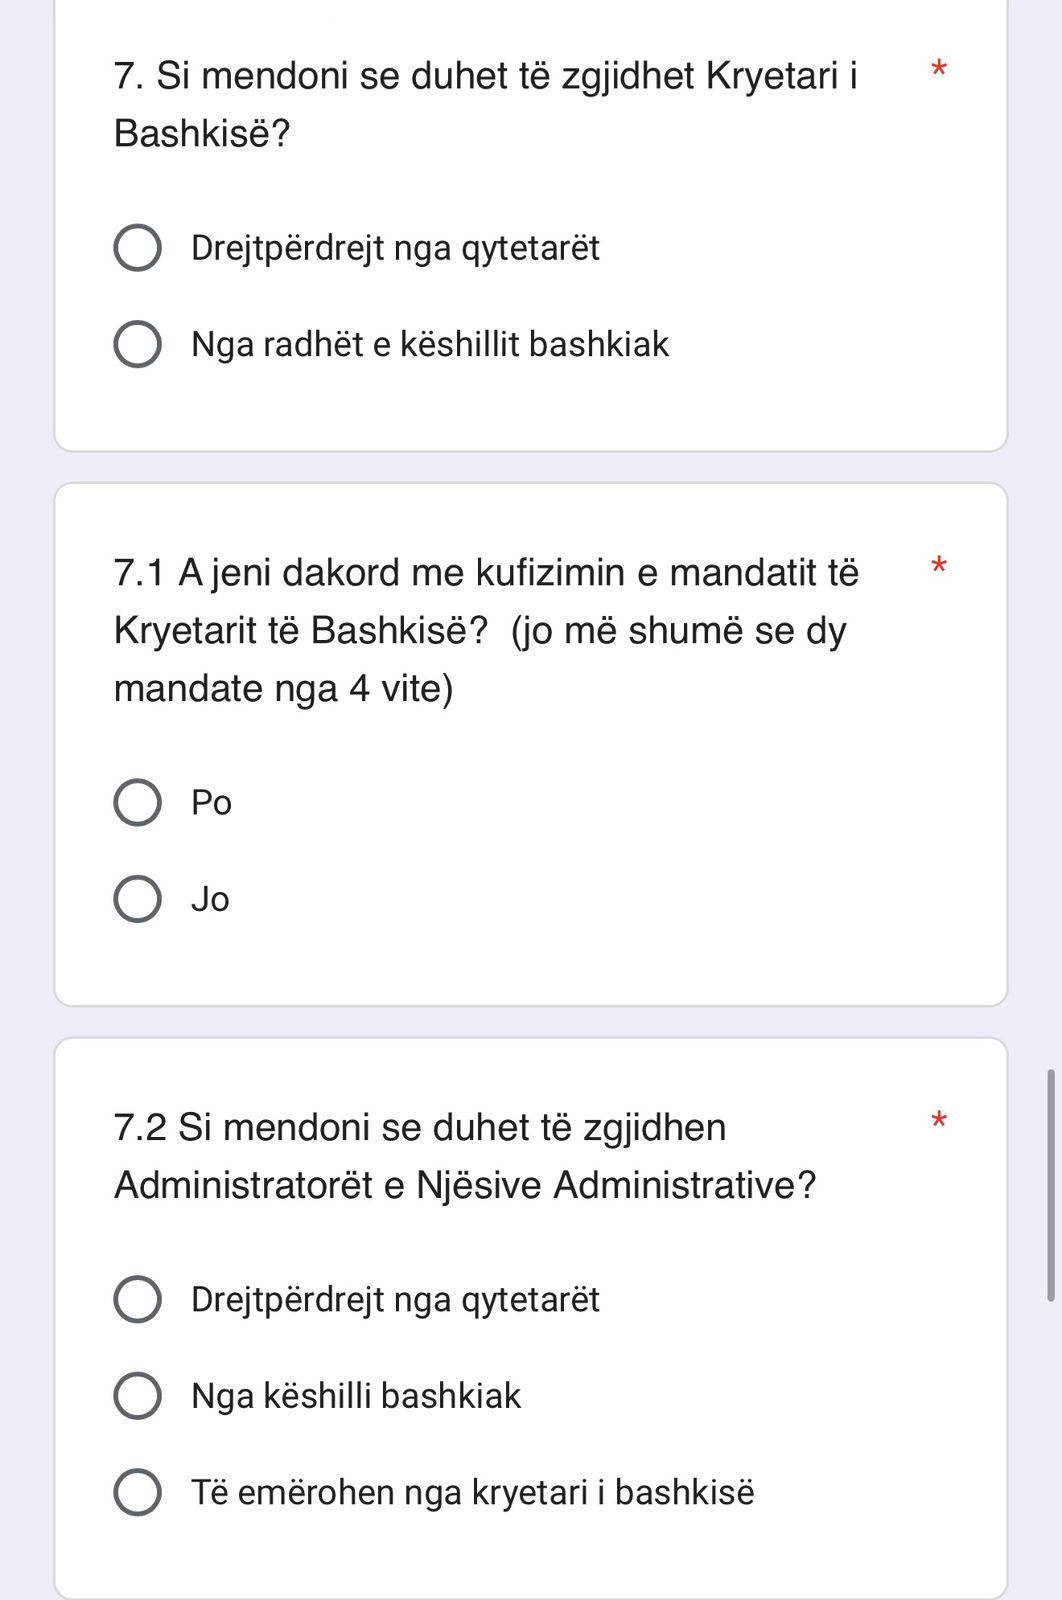Pick 'Të emërohen nga kryetari i bashkisë' radio
Screen dimensions: 1062x1600
click(138, 1492)
